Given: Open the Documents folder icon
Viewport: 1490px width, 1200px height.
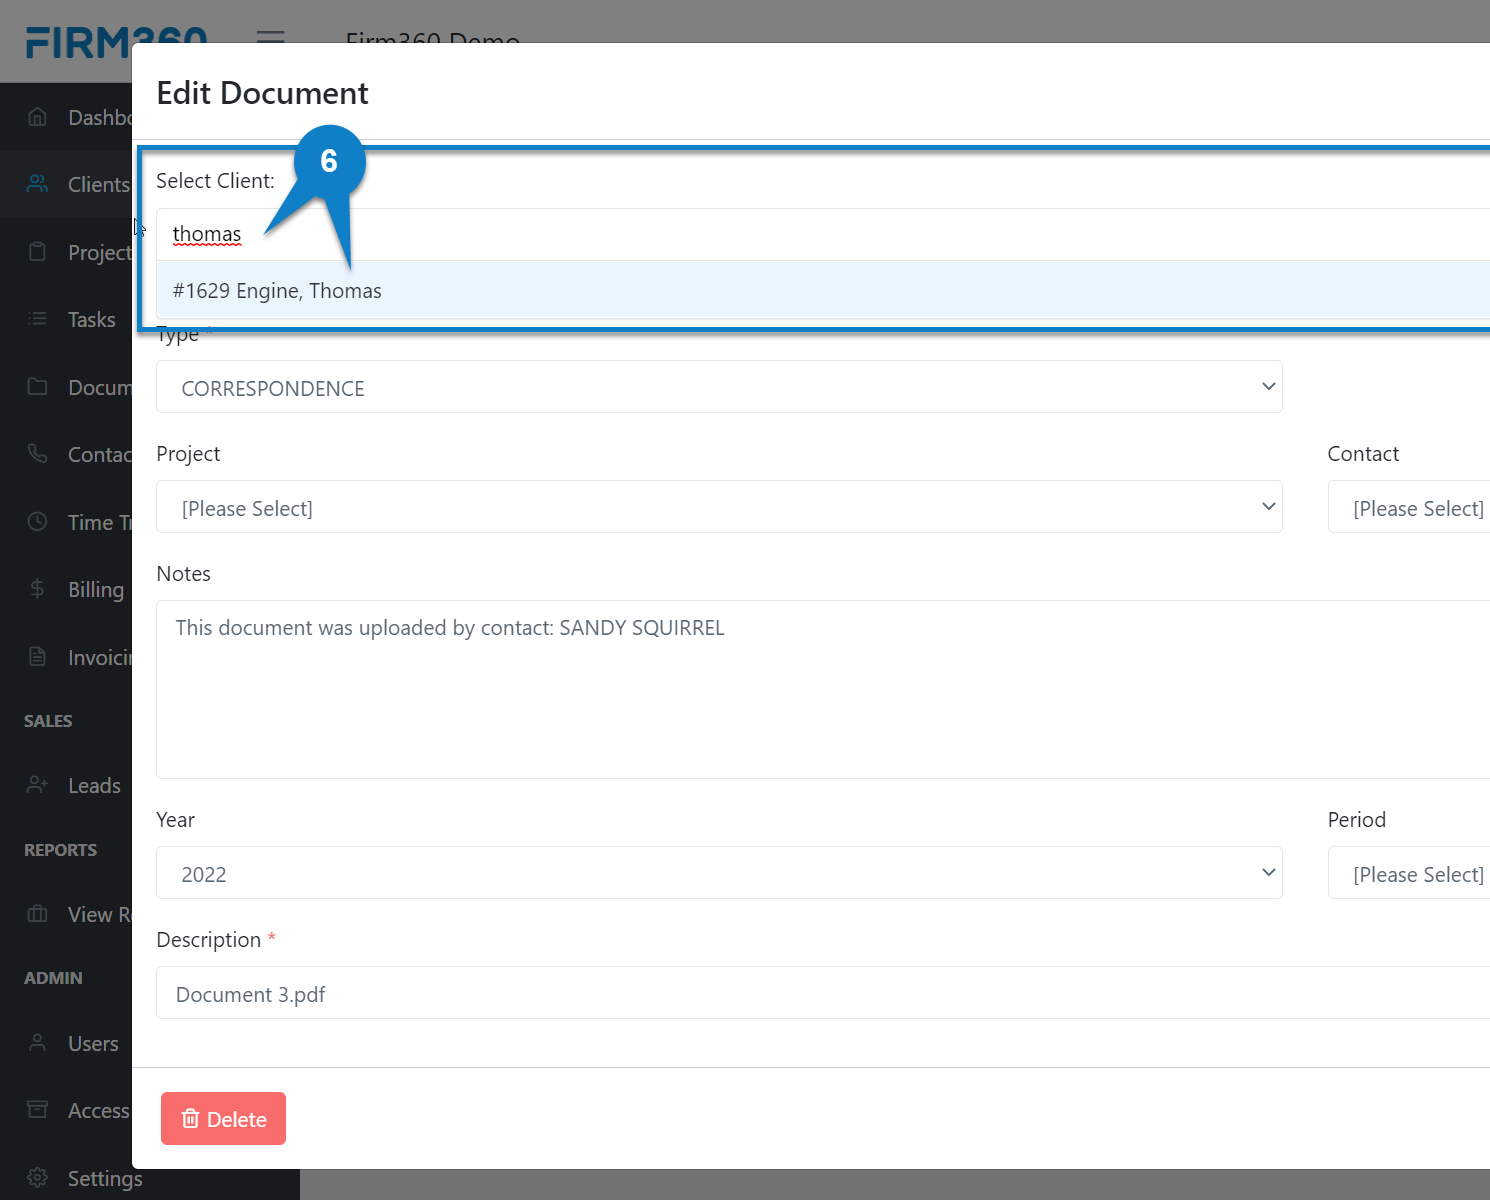Looking at the screenshot, I should (x=37, y=387).
